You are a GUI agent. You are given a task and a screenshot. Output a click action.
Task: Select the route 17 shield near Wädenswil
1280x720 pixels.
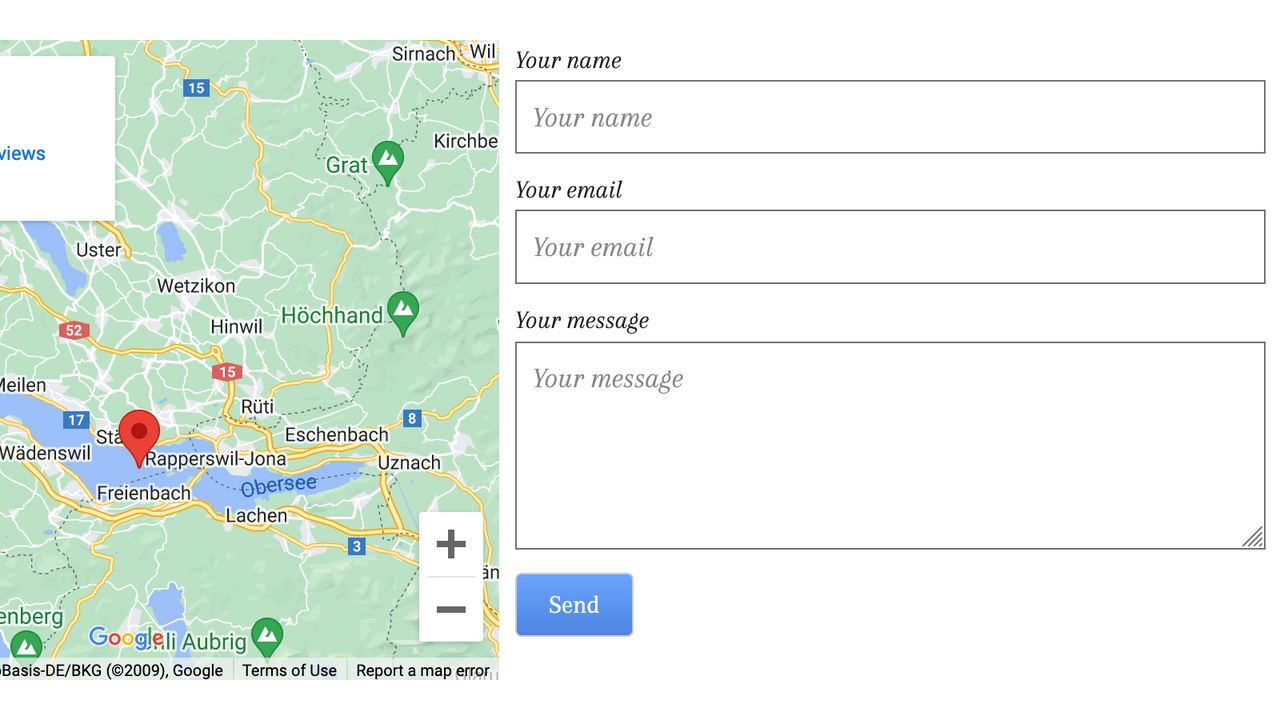(x=76, y=420)
